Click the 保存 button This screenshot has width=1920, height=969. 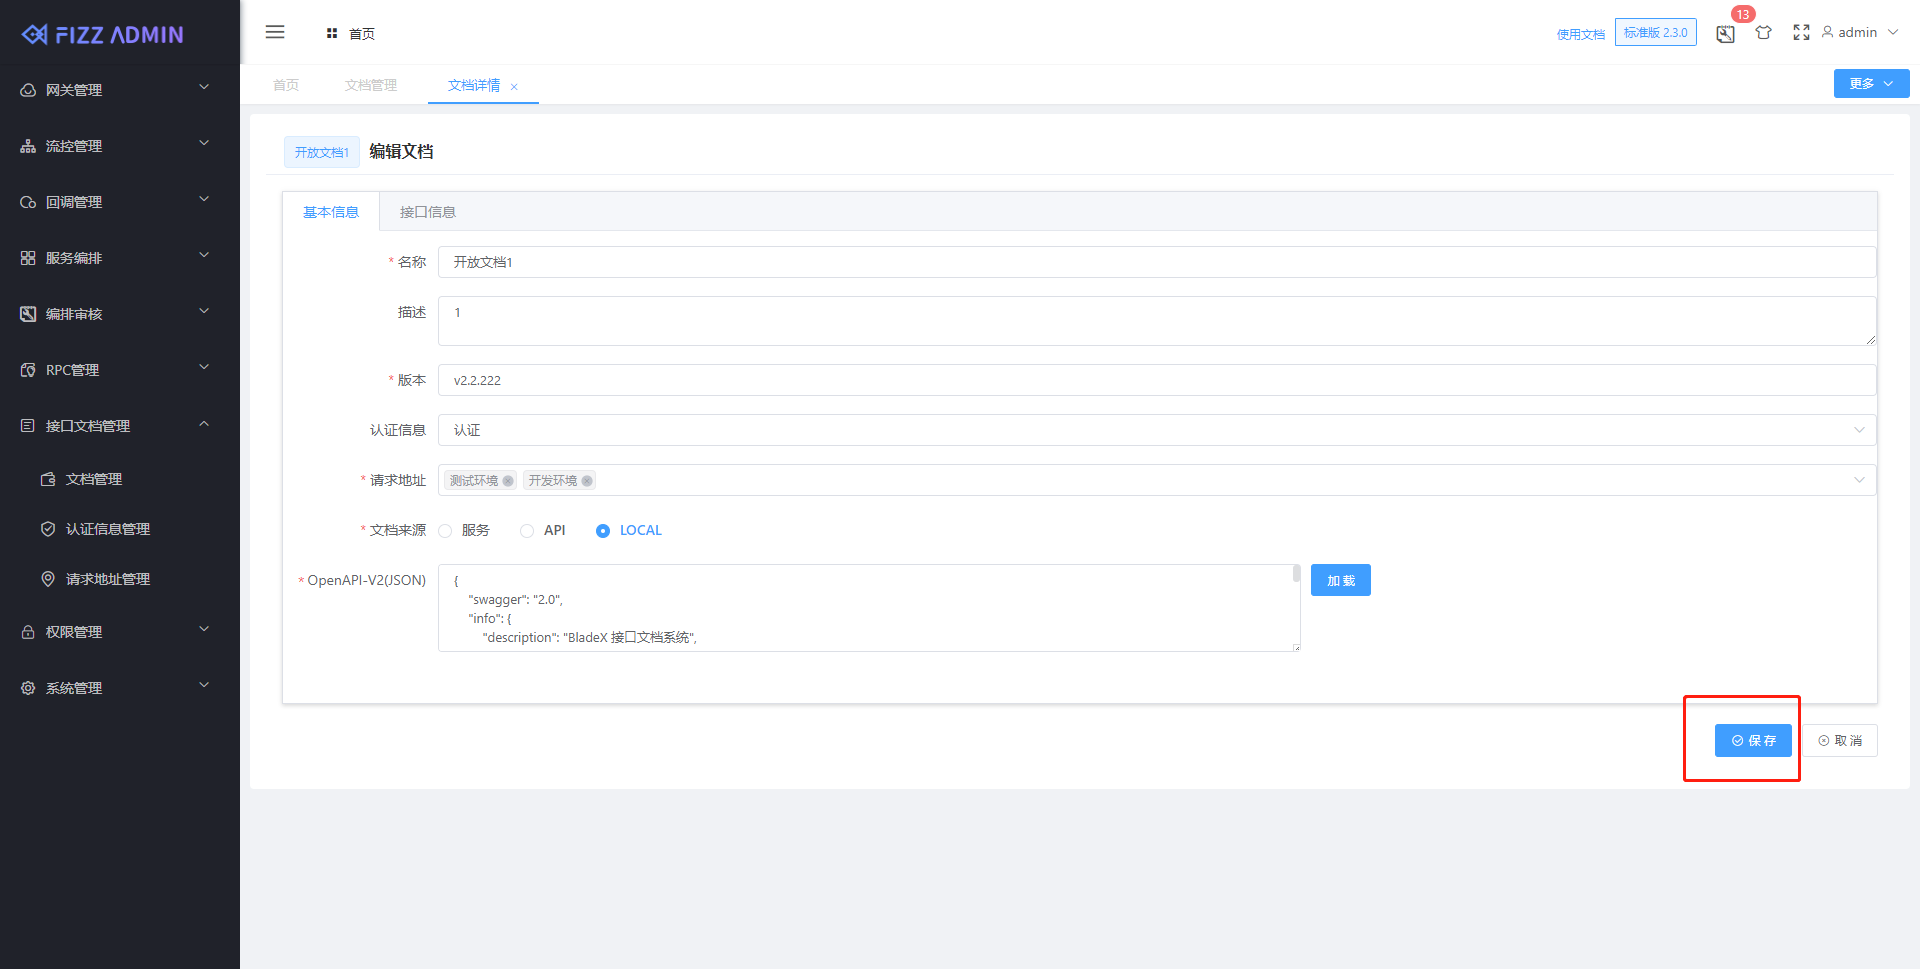[x=1752, y=741]
